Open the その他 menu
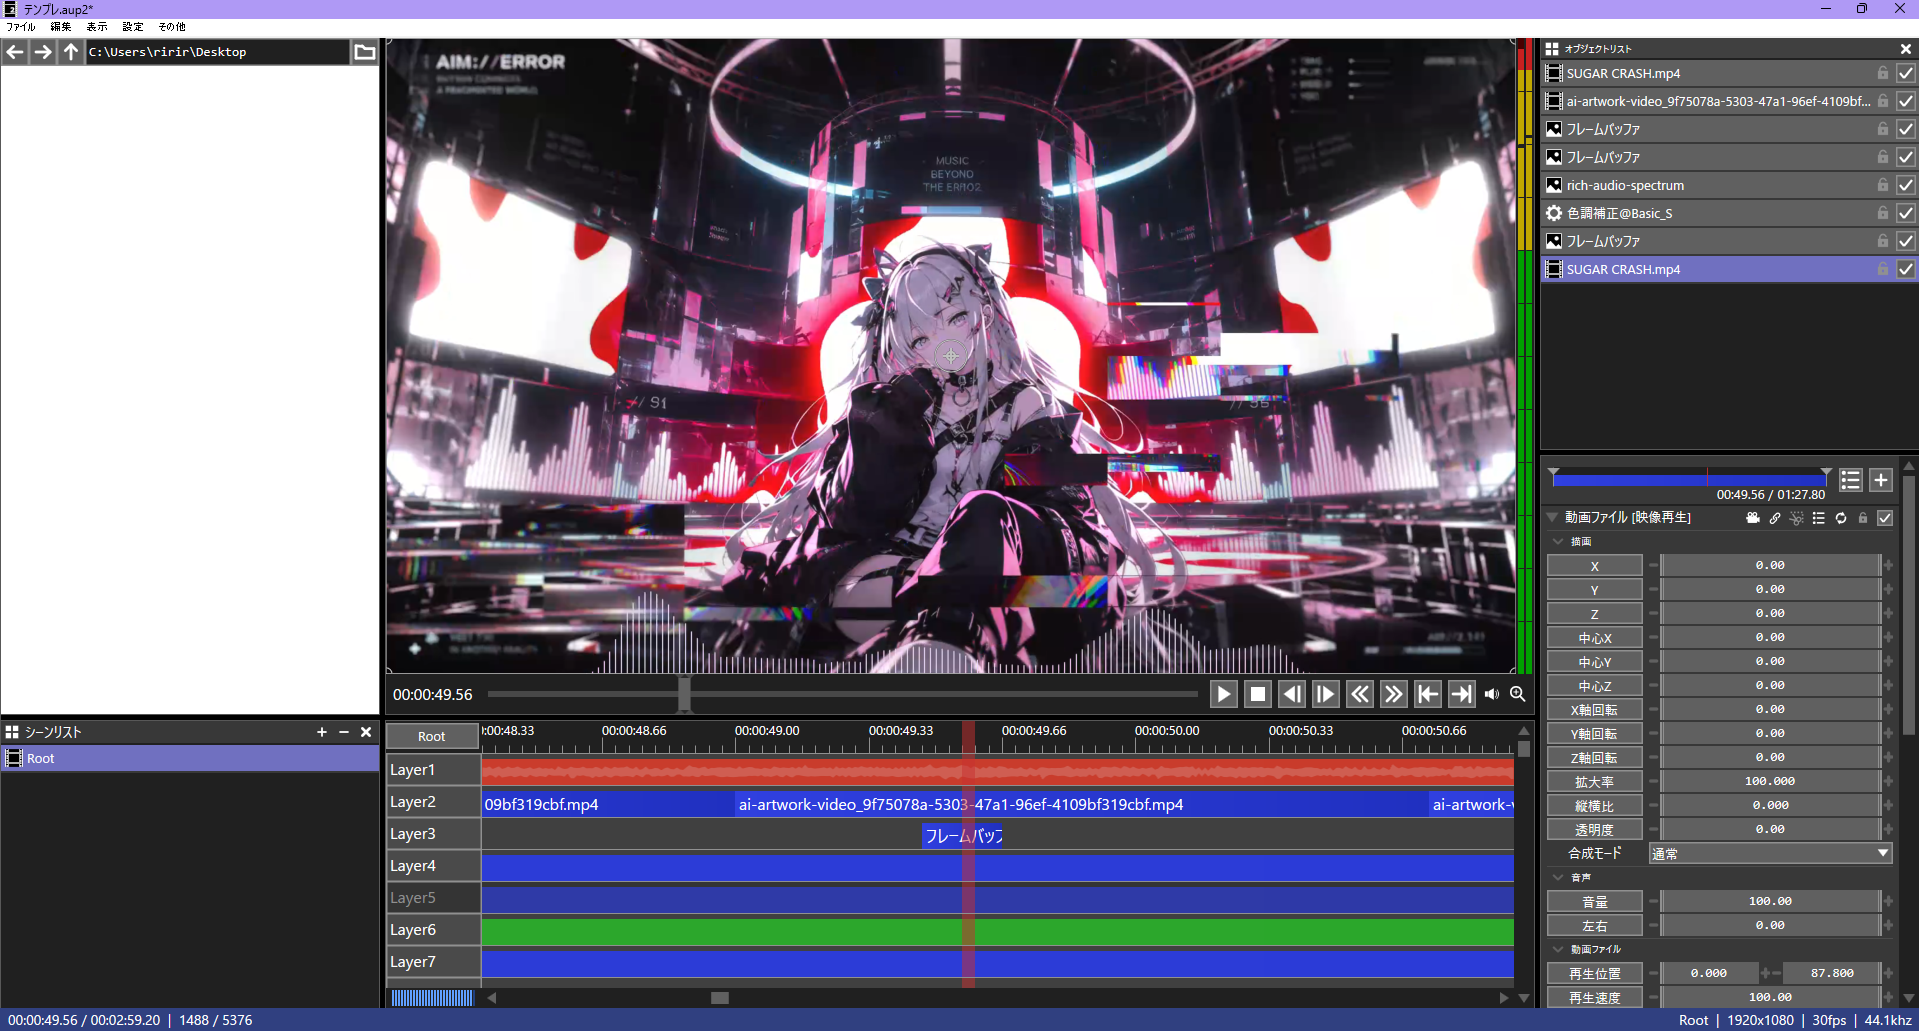1919x1031 pixels. pyautogui.click(x=172, y=27)
